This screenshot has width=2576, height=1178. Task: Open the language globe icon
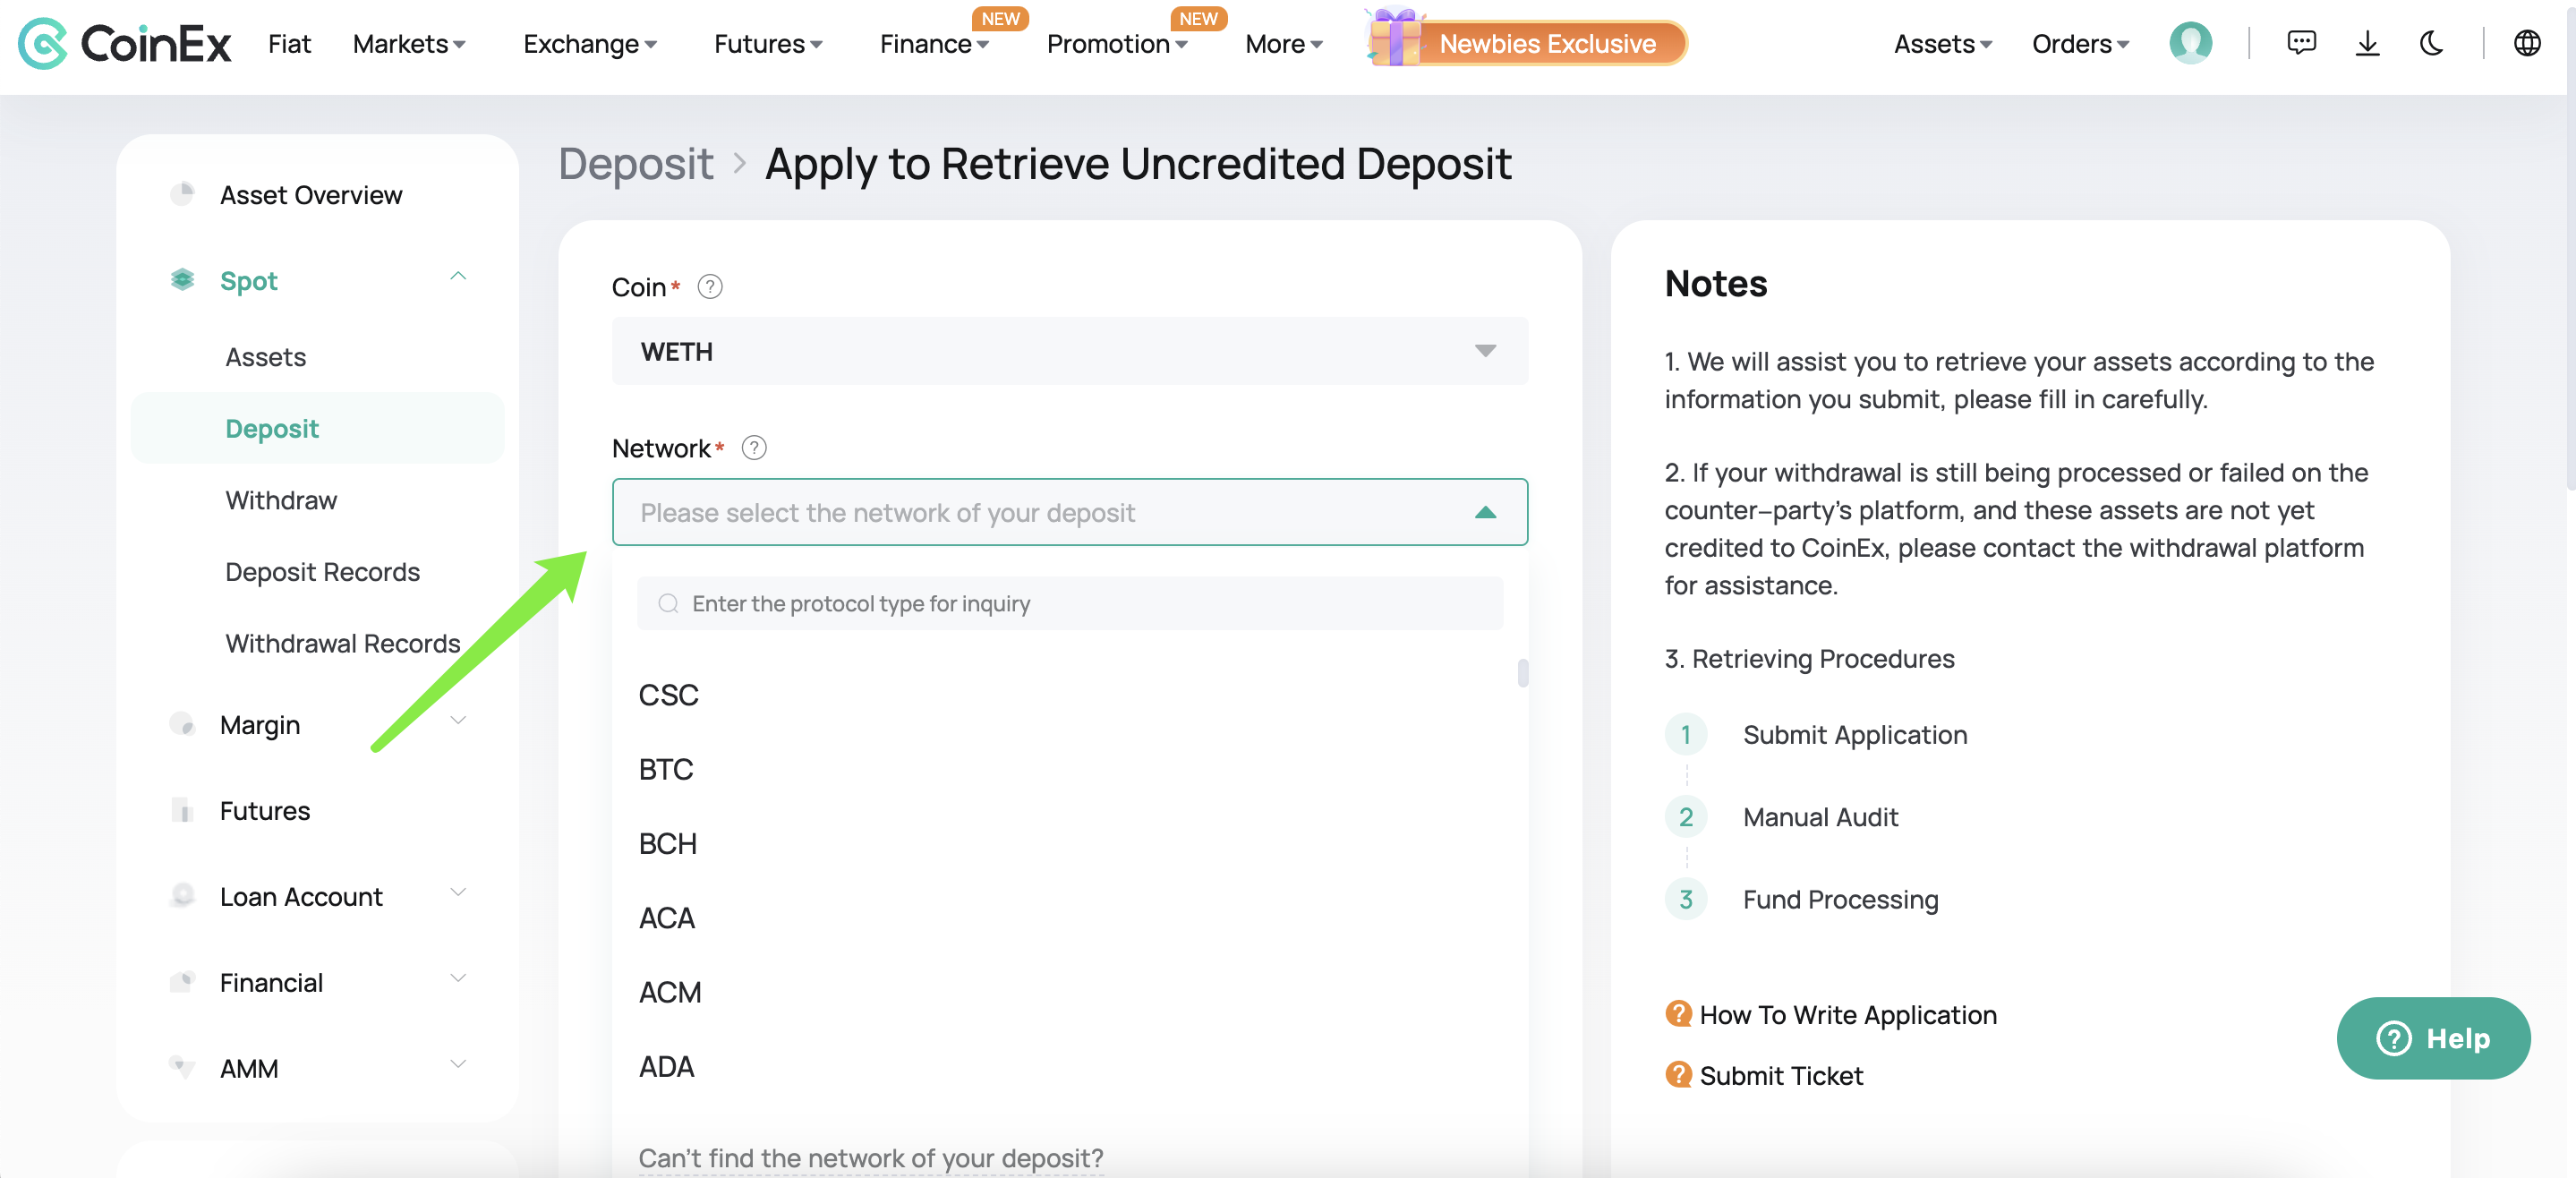pyautogui.click(x=2526, y=43)
